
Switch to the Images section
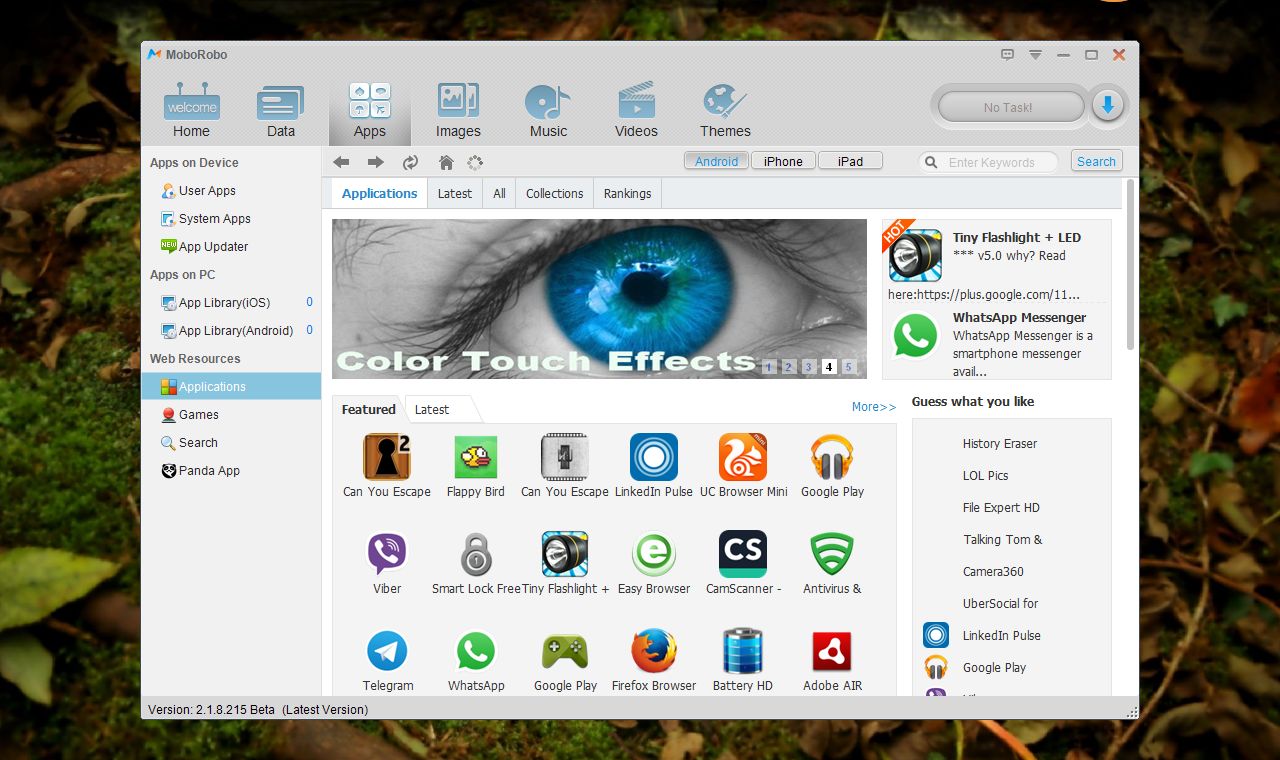tap(458, 112)
